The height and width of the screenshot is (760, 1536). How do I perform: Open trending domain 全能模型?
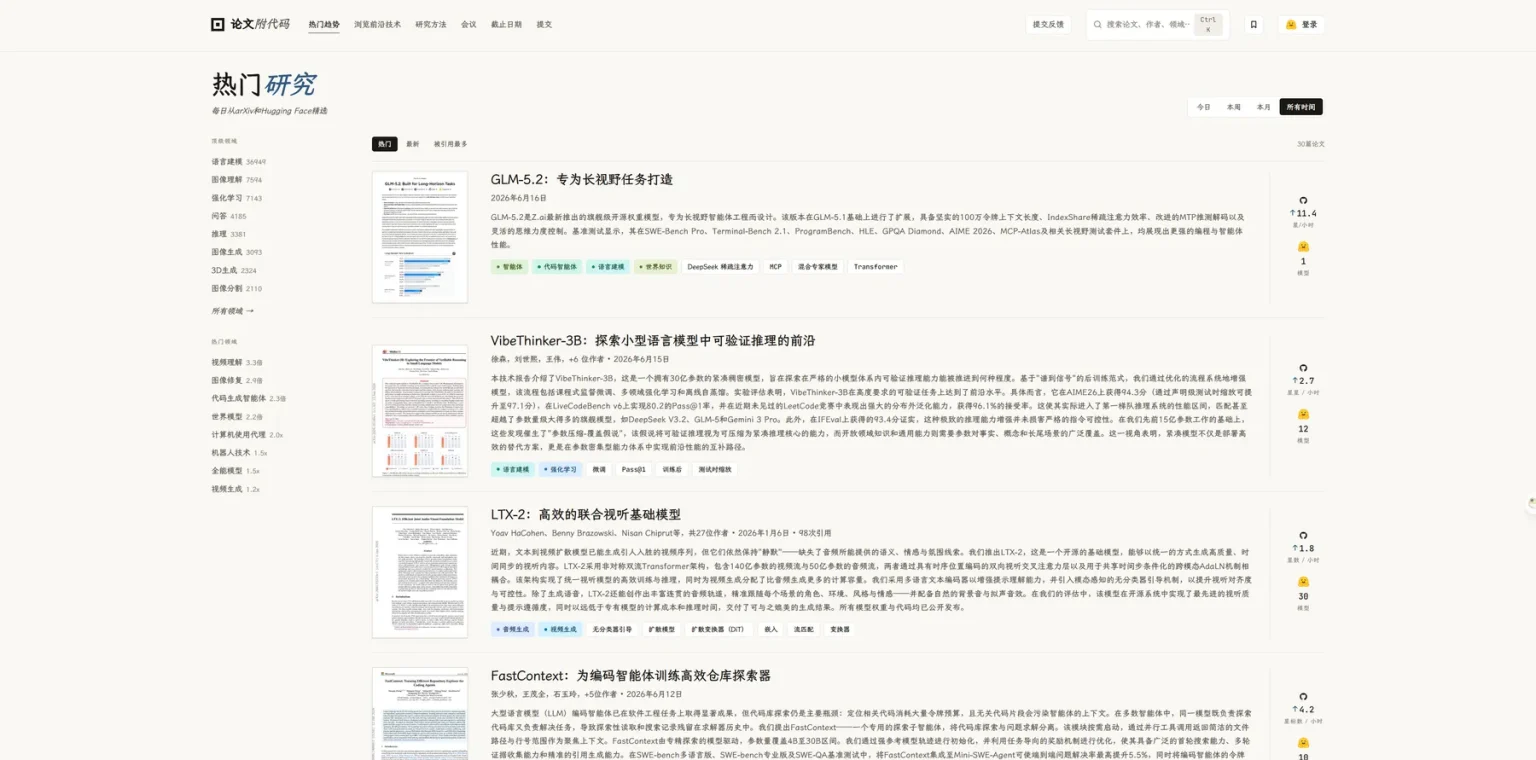(x=235, y=471)
